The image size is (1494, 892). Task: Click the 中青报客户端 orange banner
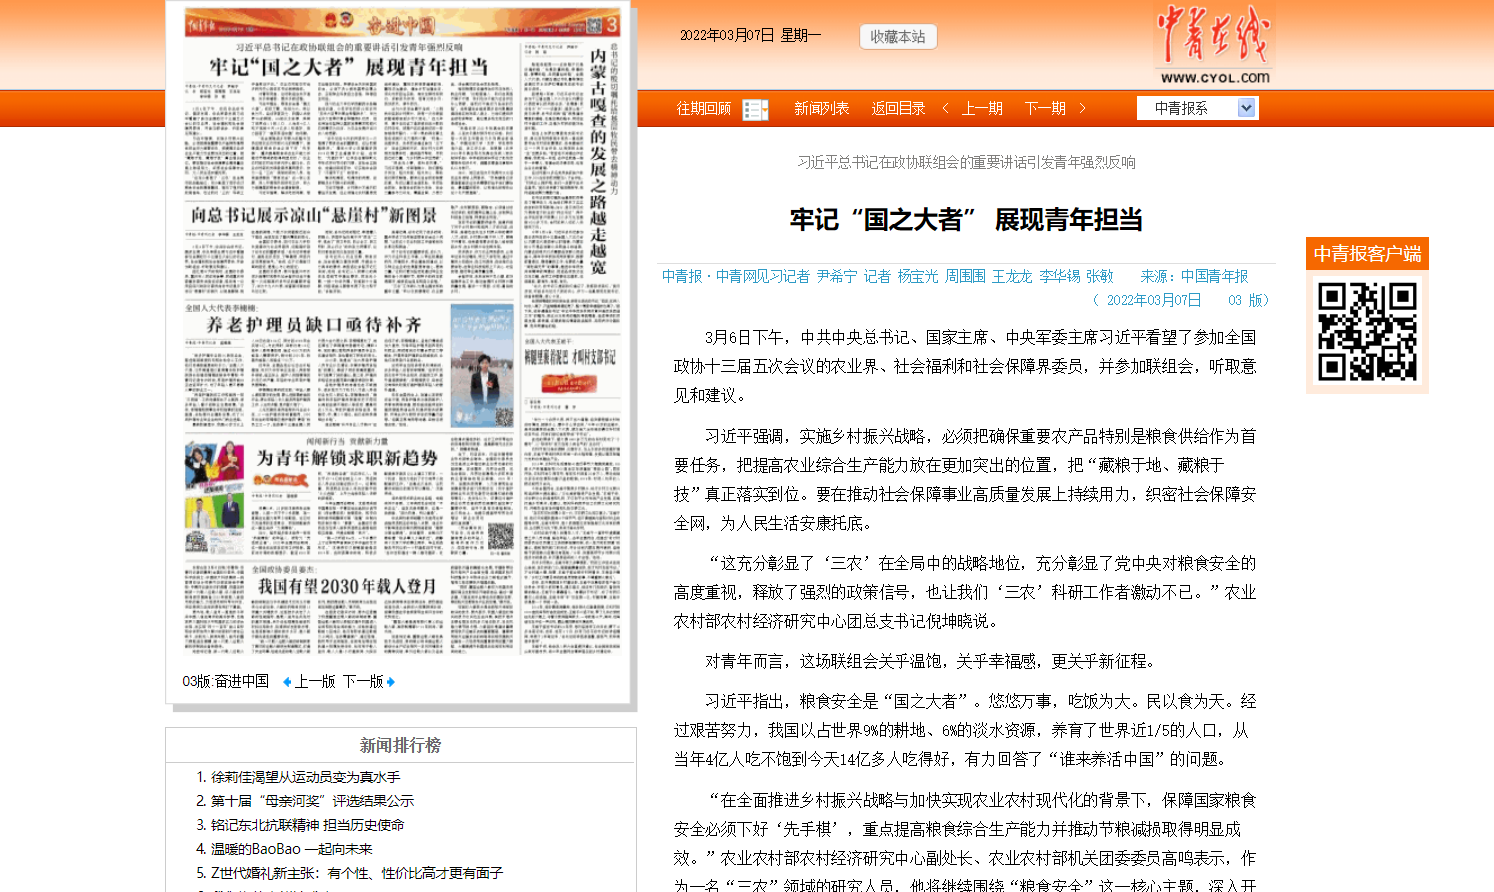(x=1367, y=254)
